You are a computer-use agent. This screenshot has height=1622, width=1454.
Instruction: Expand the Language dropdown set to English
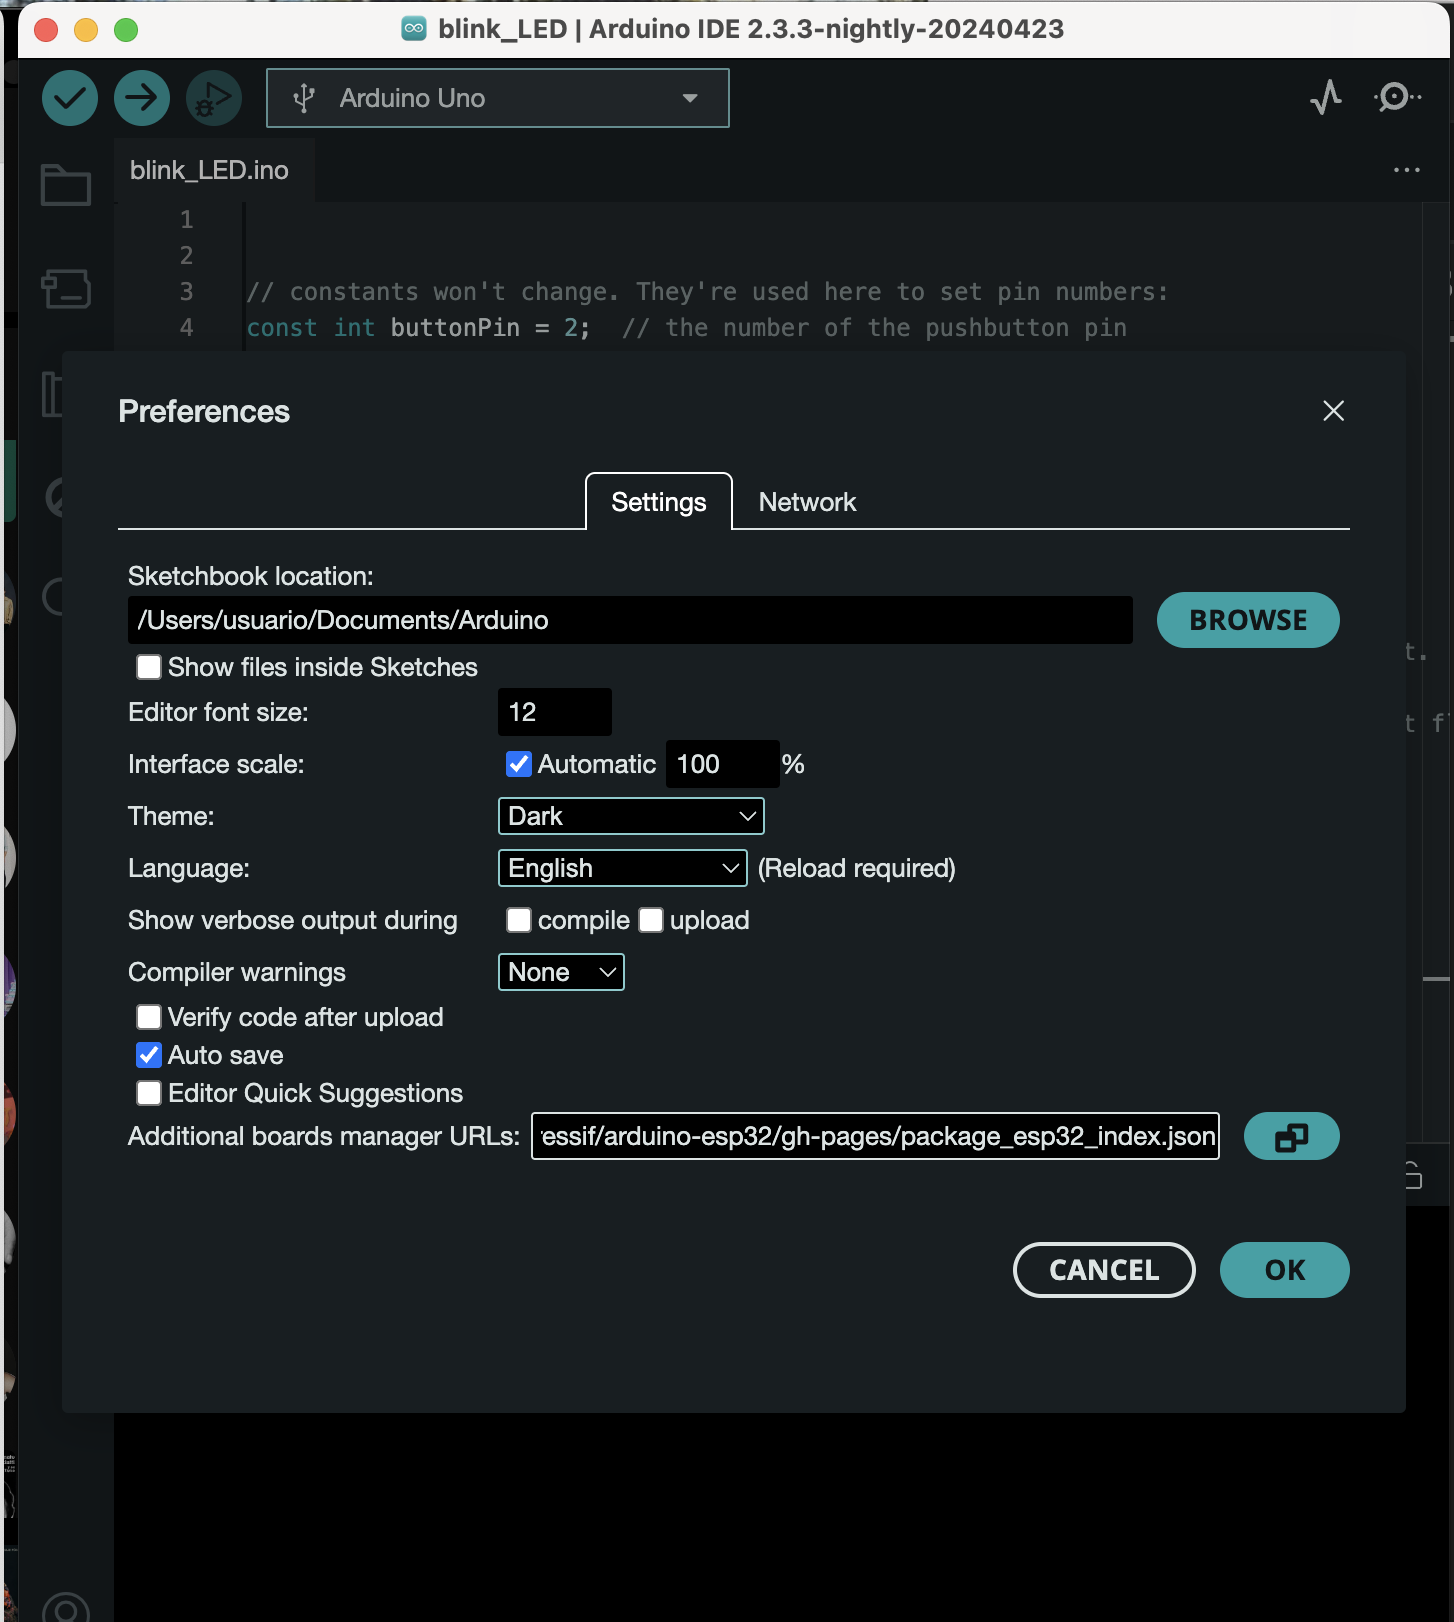[x=622, y=868]
